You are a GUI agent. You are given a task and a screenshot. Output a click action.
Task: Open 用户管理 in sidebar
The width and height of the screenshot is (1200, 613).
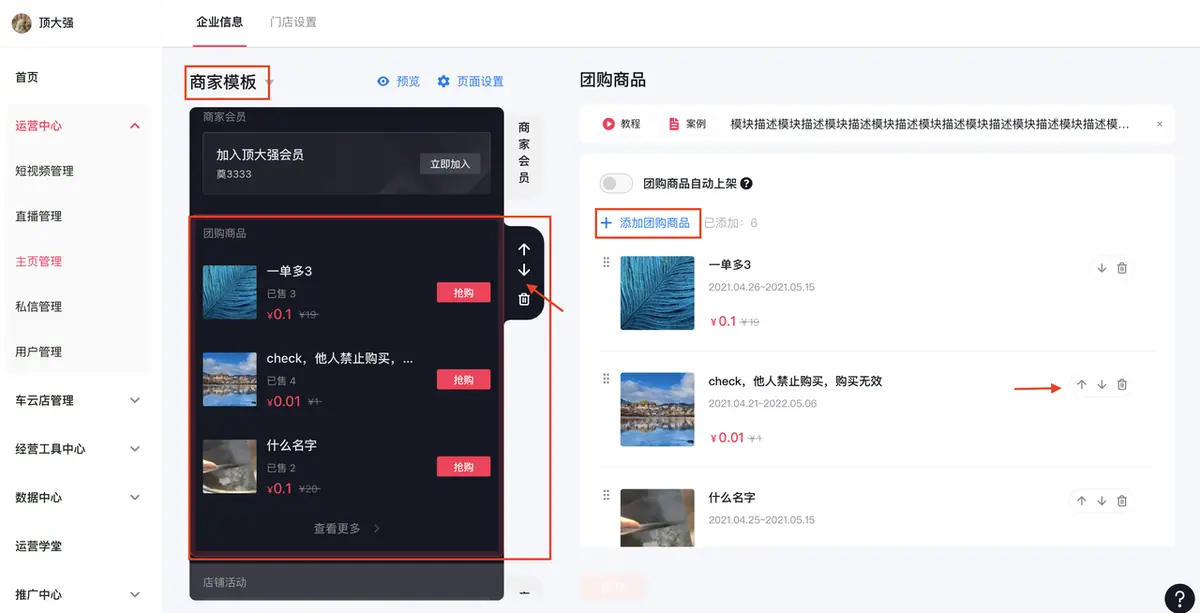point(38,351)
